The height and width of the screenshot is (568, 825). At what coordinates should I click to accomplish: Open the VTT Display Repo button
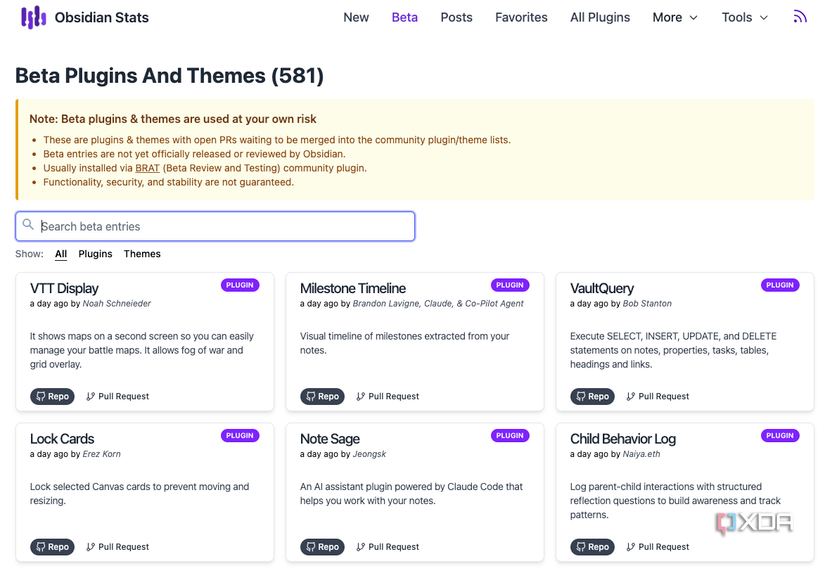click(52, 396)
